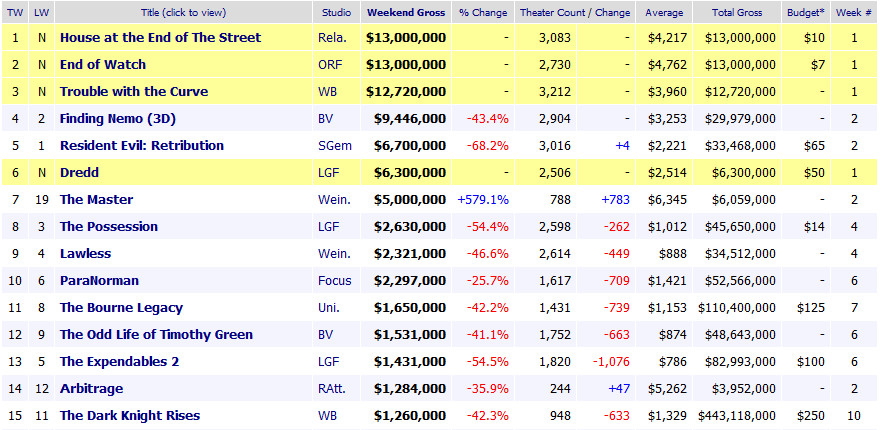Click LGF studio in The Possession row
The width and height of the screenshot is (880, 430).
click(328, 226)
